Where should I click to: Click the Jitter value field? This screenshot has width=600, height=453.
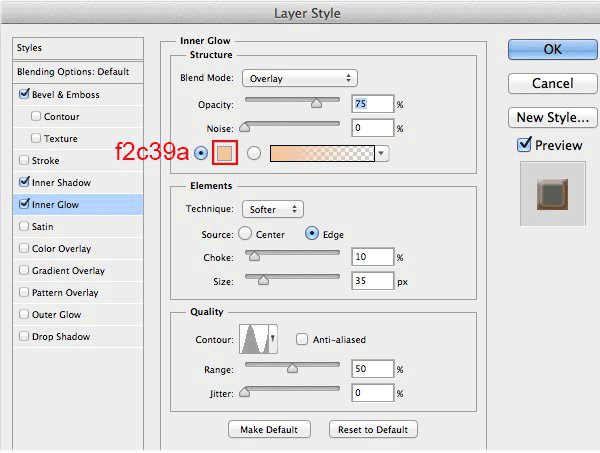[x=373, y=393]
